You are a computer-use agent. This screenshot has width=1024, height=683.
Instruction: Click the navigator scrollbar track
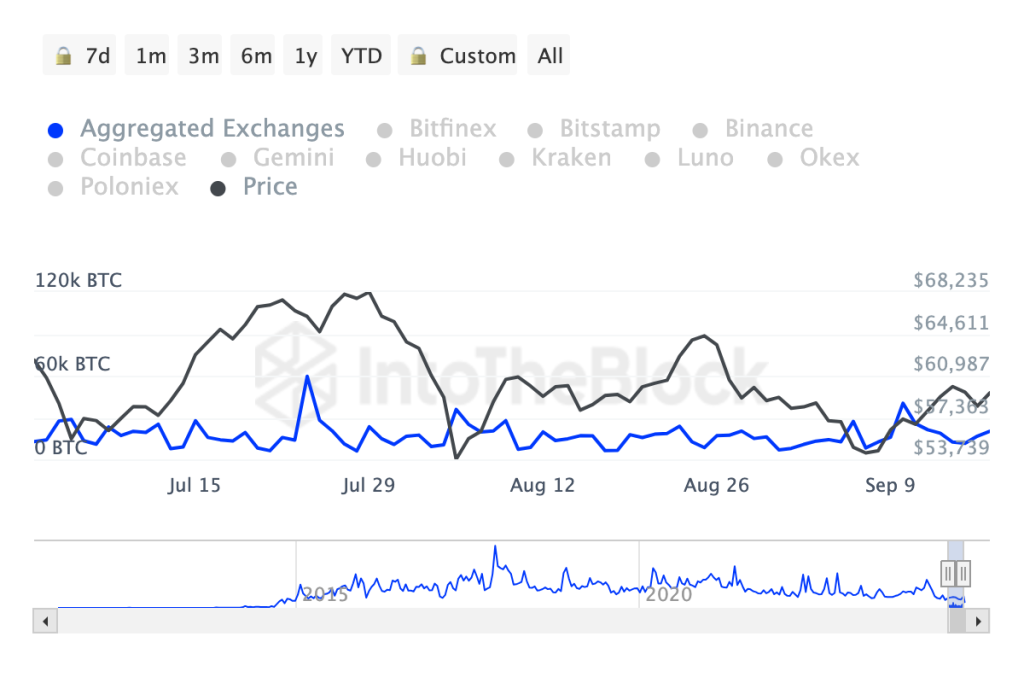click(x=500, y=621)
